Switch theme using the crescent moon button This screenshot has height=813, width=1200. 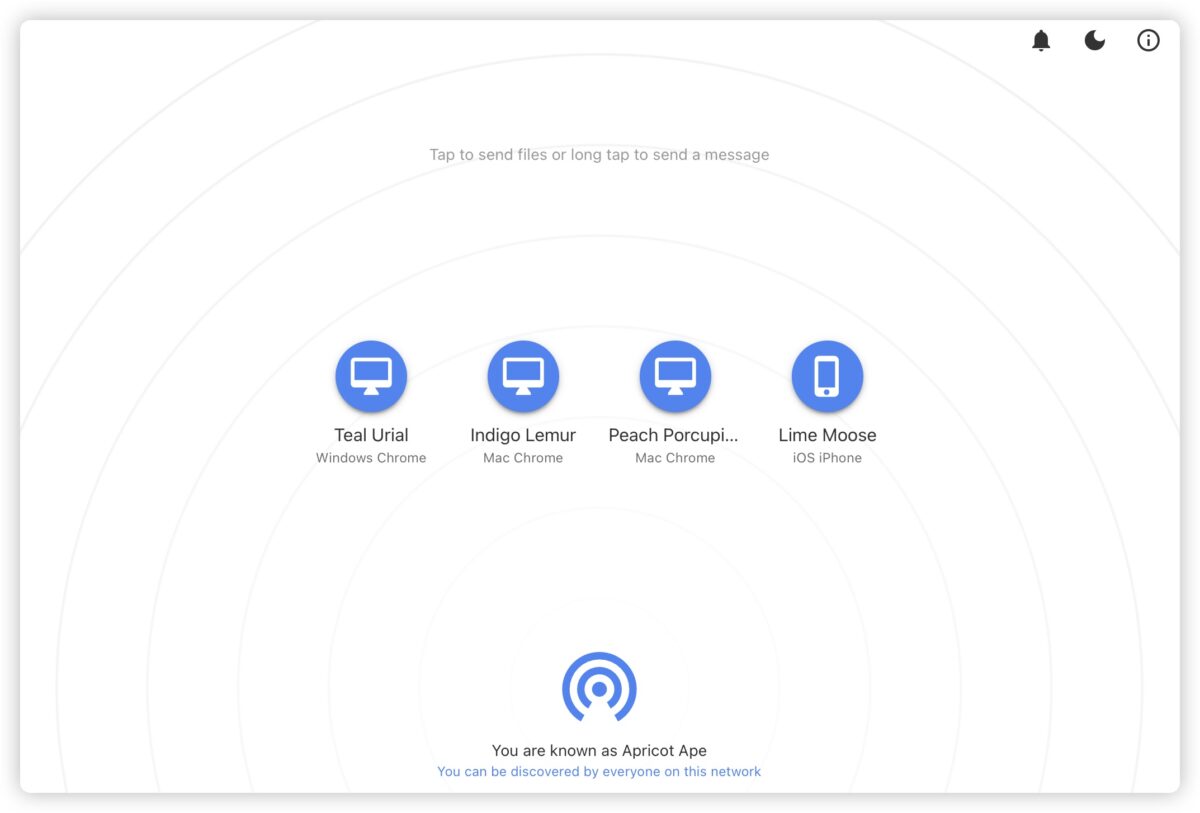point(1094,40)
